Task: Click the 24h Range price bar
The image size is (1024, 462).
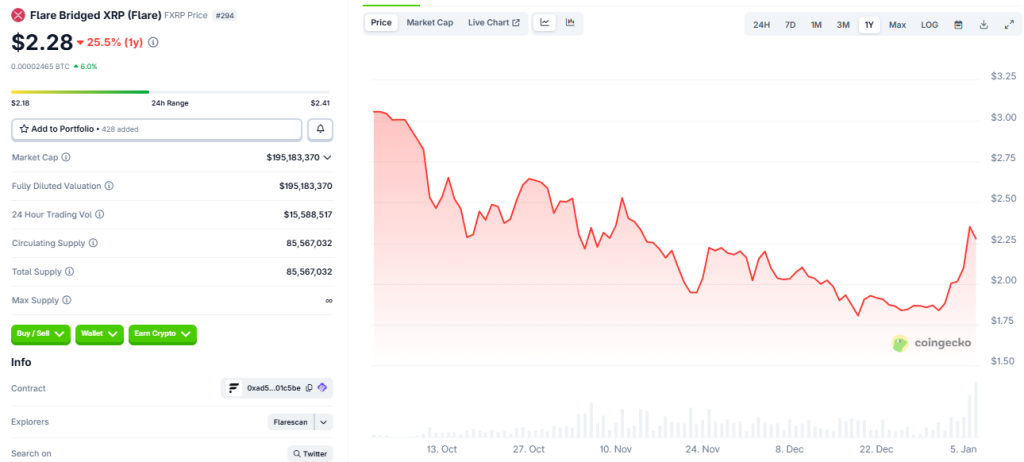Action: coord(170,92)
